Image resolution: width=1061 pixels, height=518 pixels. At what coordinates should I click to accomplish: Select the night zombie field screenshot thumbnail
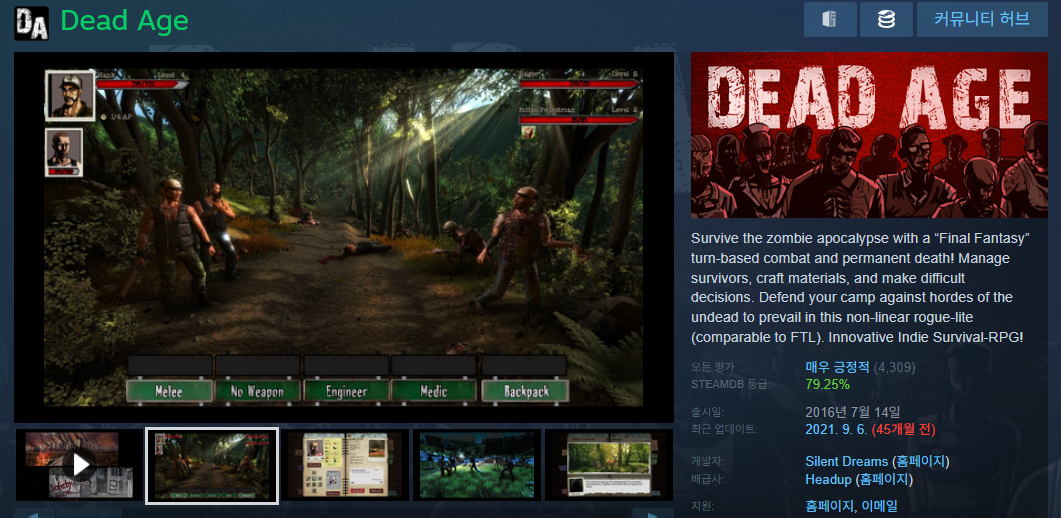click(x=476, y=465)
